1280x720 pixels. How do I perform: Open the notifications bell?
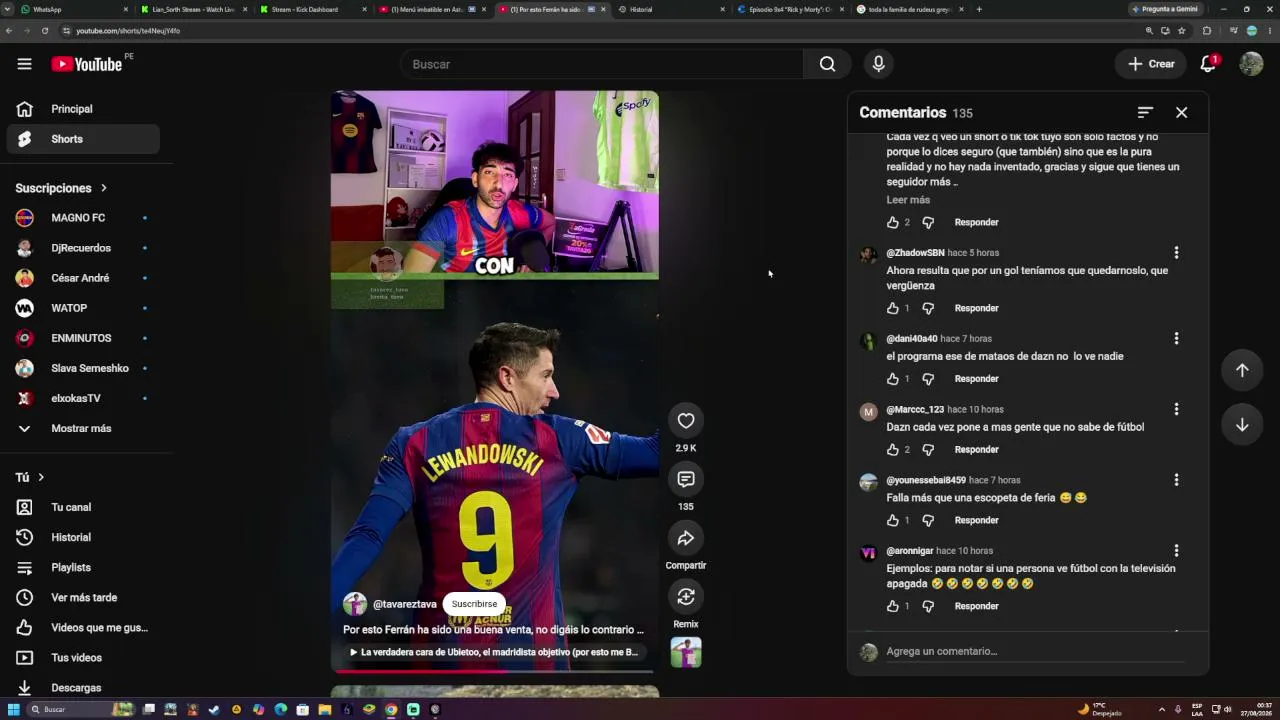click(x=1208, y=64)
